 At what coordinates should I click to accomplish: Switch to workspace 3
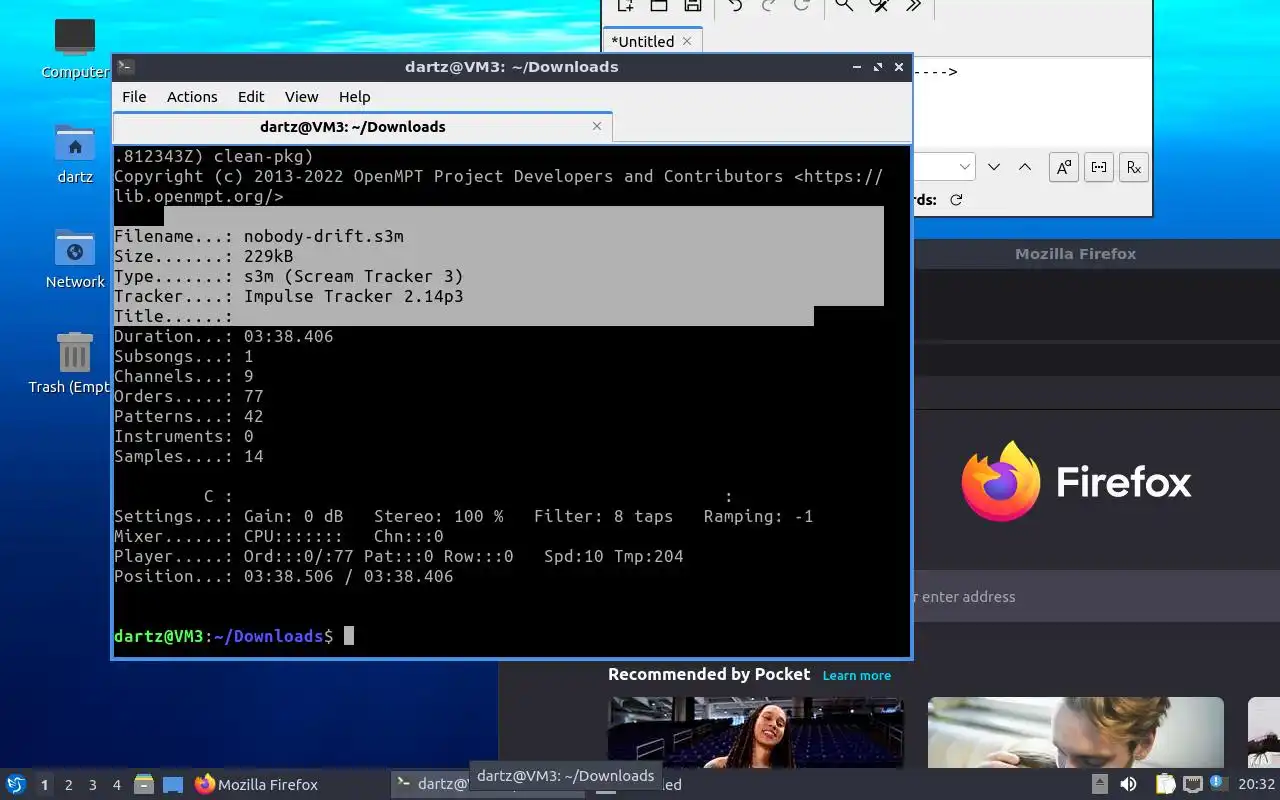point(92,785)
